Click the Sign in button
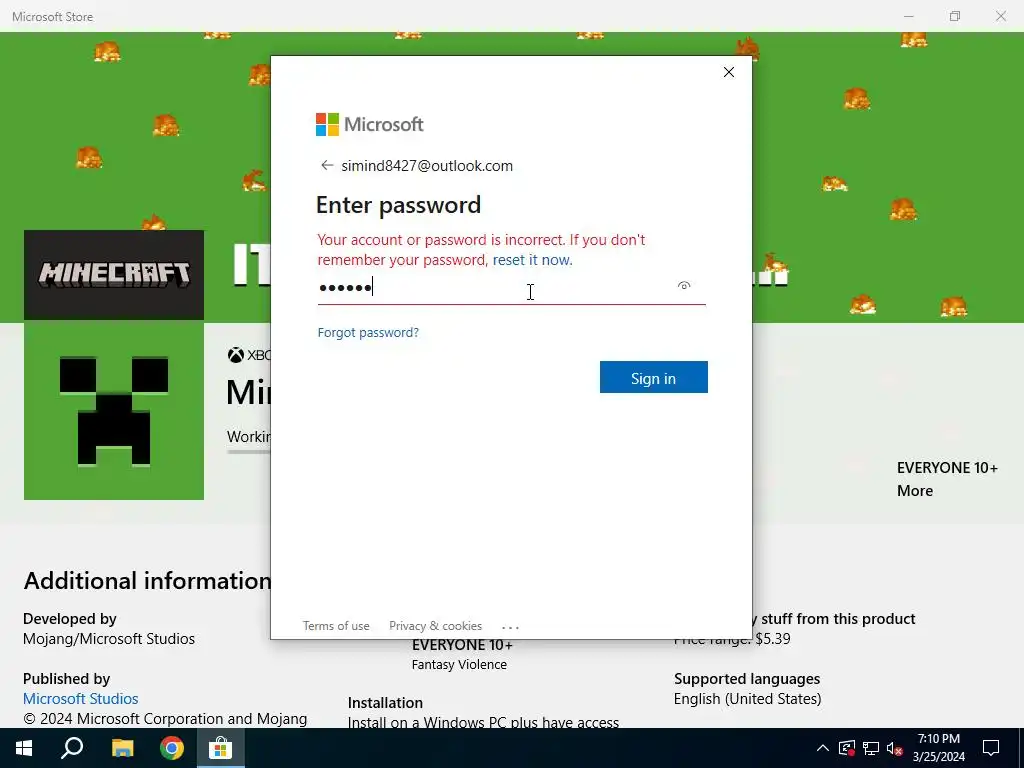Viewport: 1024px width, 768px height. pos(654,377)
